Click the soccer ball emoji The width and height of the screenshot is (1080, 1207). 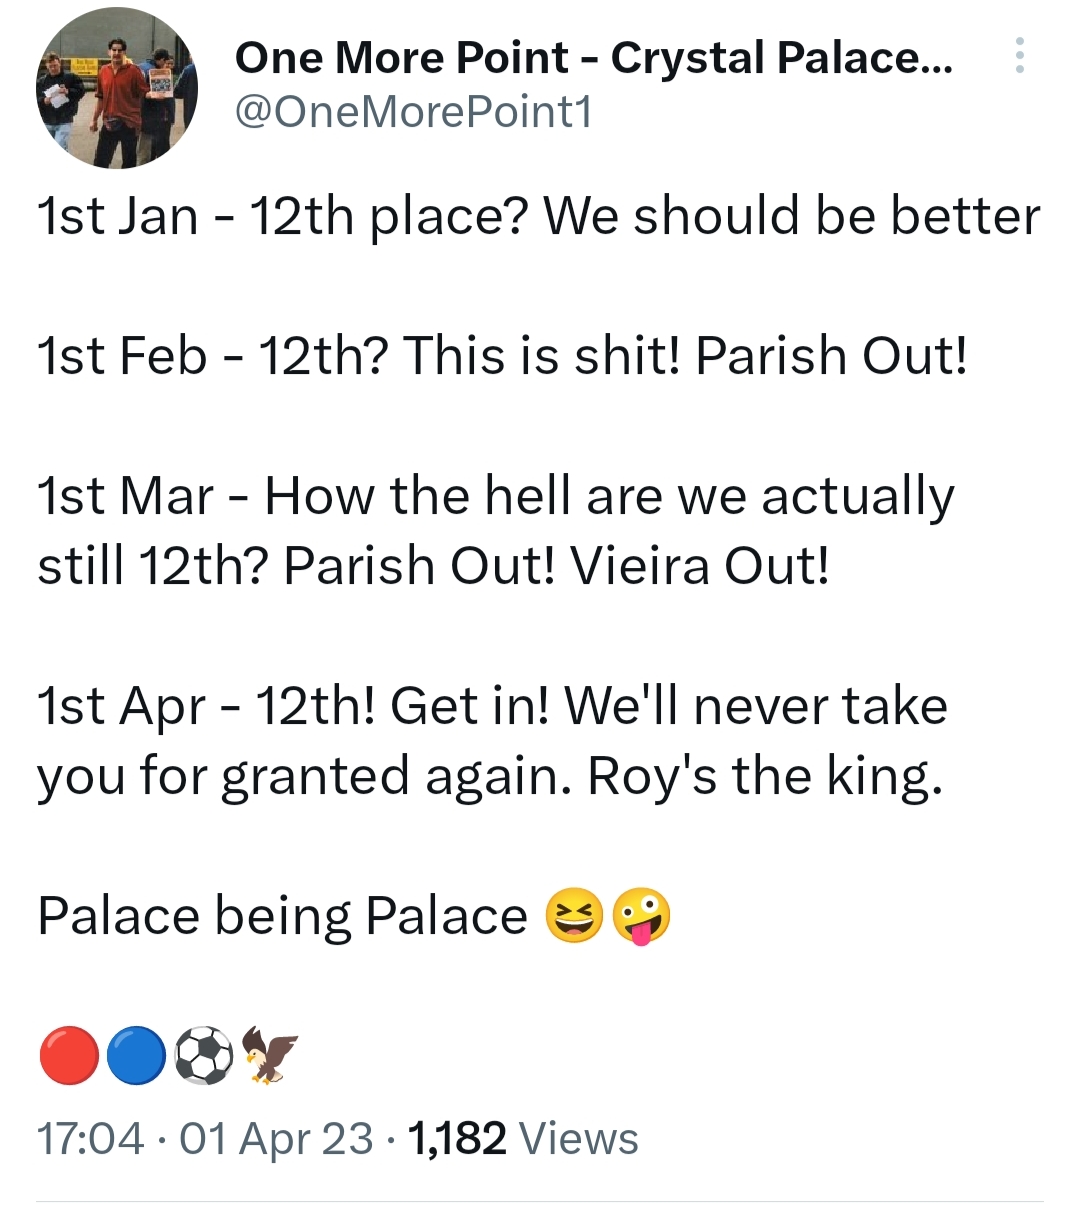click(x=204, y=1056)
